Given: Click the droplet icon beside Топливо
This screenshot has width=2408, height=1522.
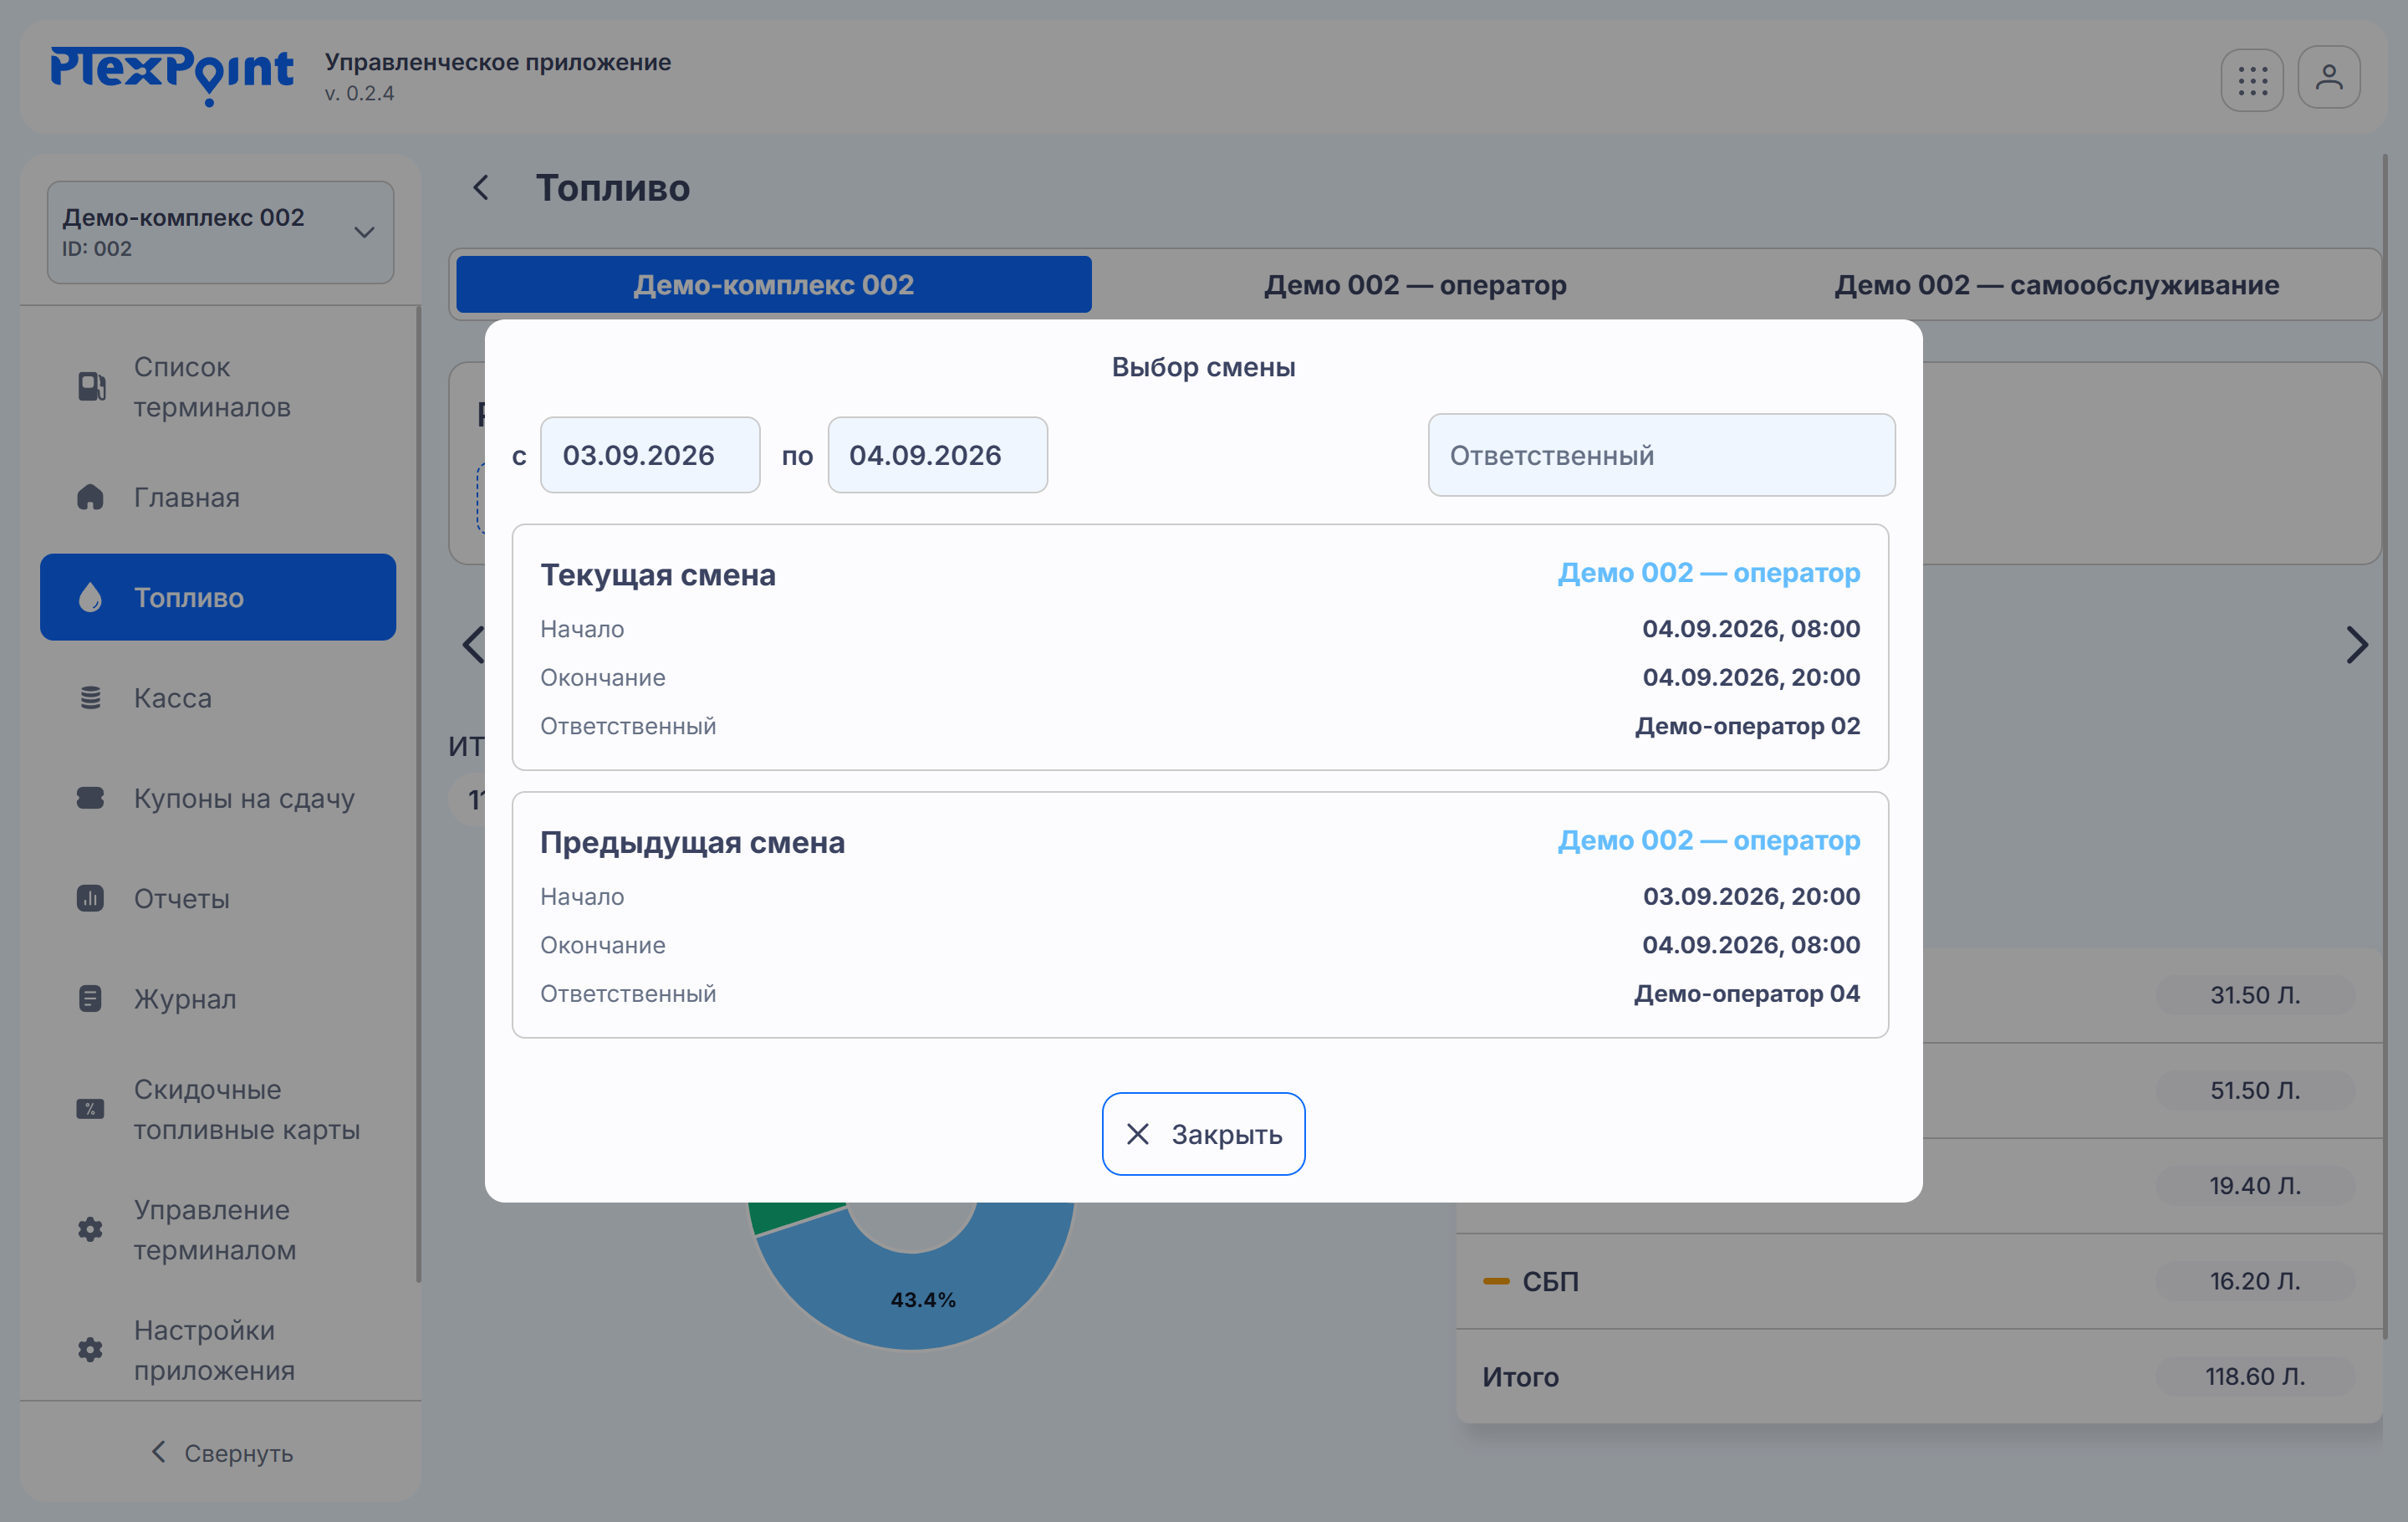Looking at the screenshot, I should (90, 597).
